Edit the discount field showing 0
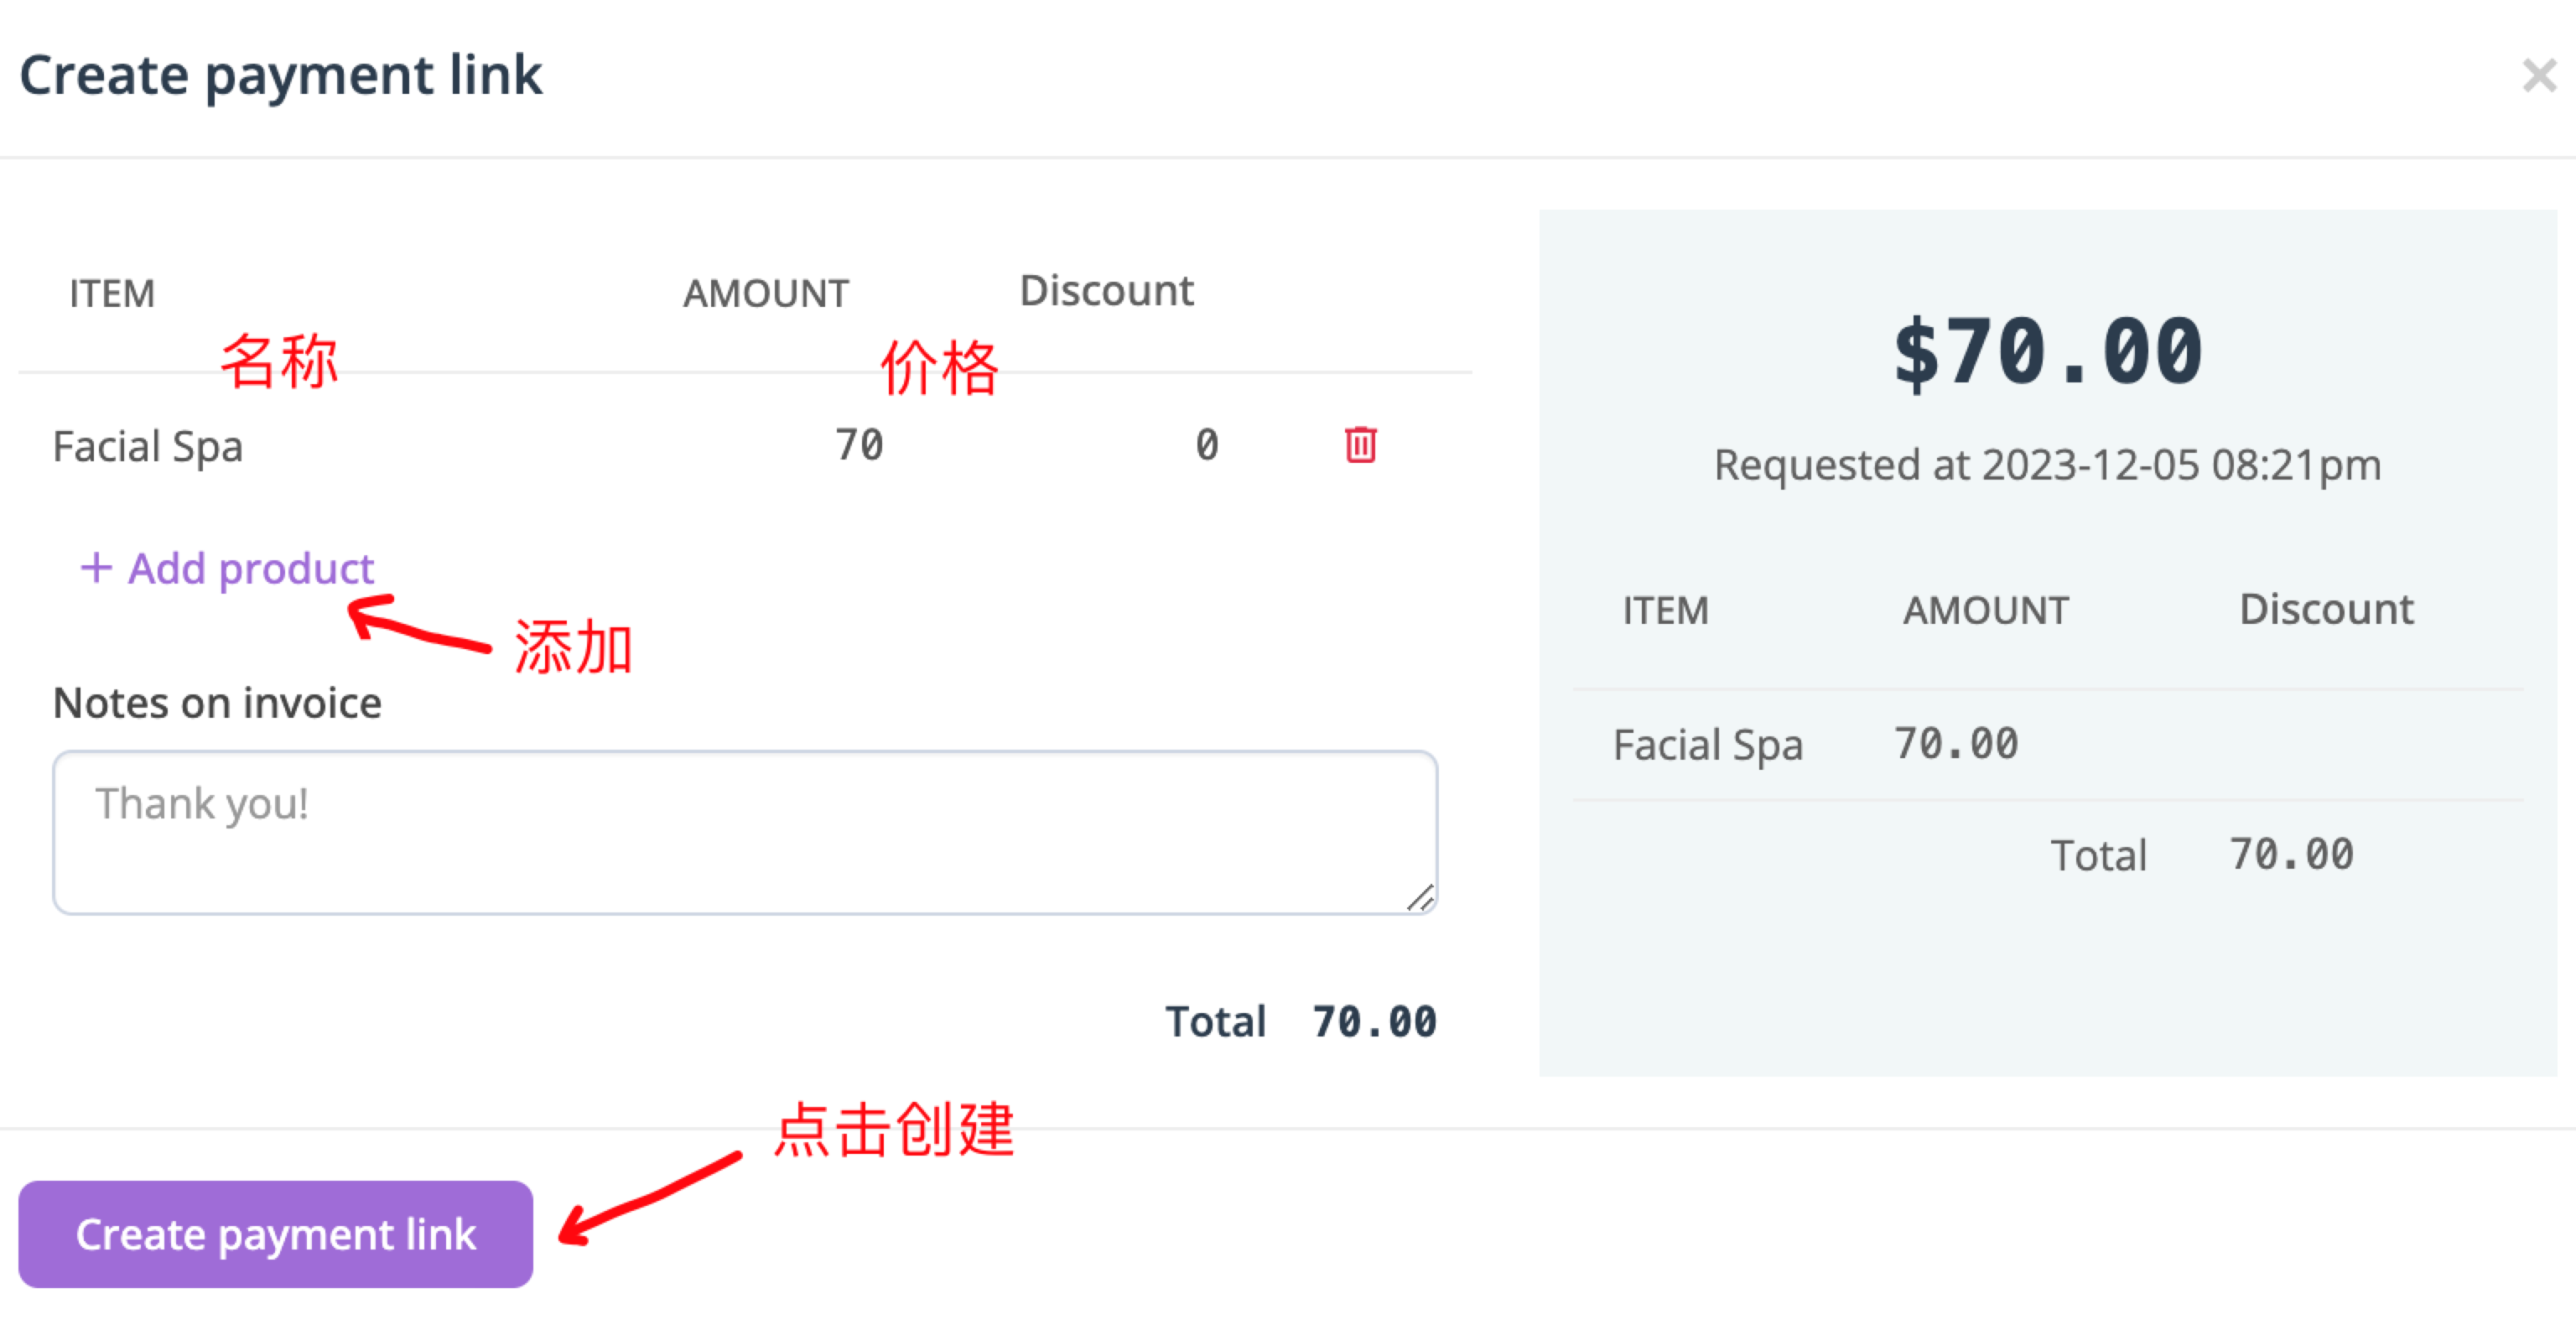The width and height of the screenshot is (2576, 1325). (1206, 446)
